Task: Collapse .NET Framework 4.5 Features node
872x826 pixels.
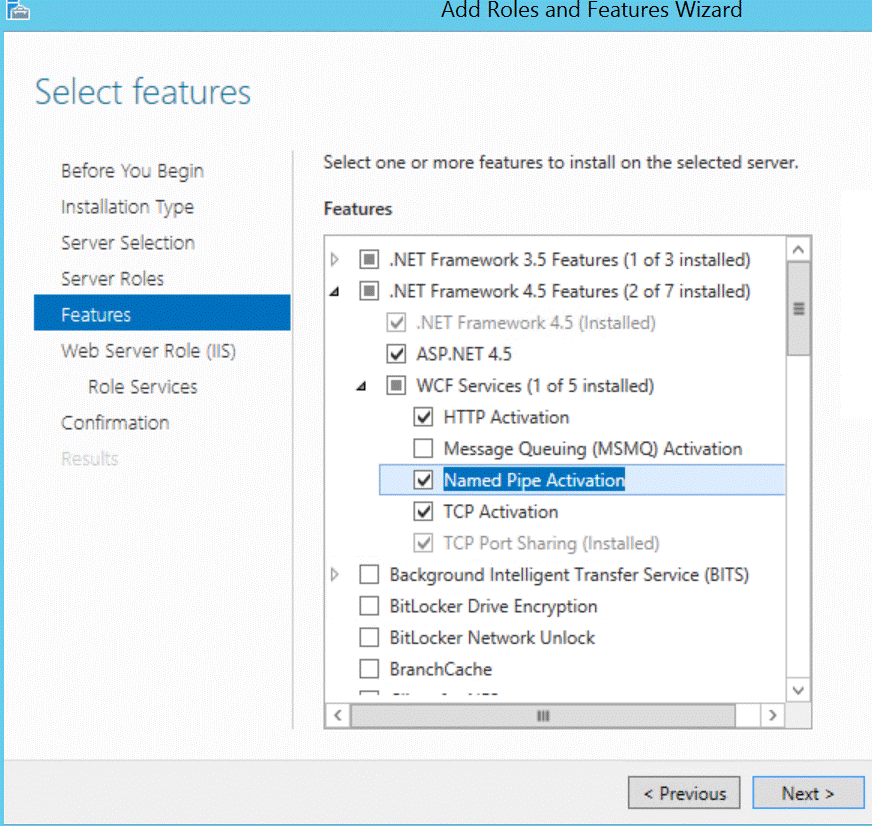Action: coord(335,292)
